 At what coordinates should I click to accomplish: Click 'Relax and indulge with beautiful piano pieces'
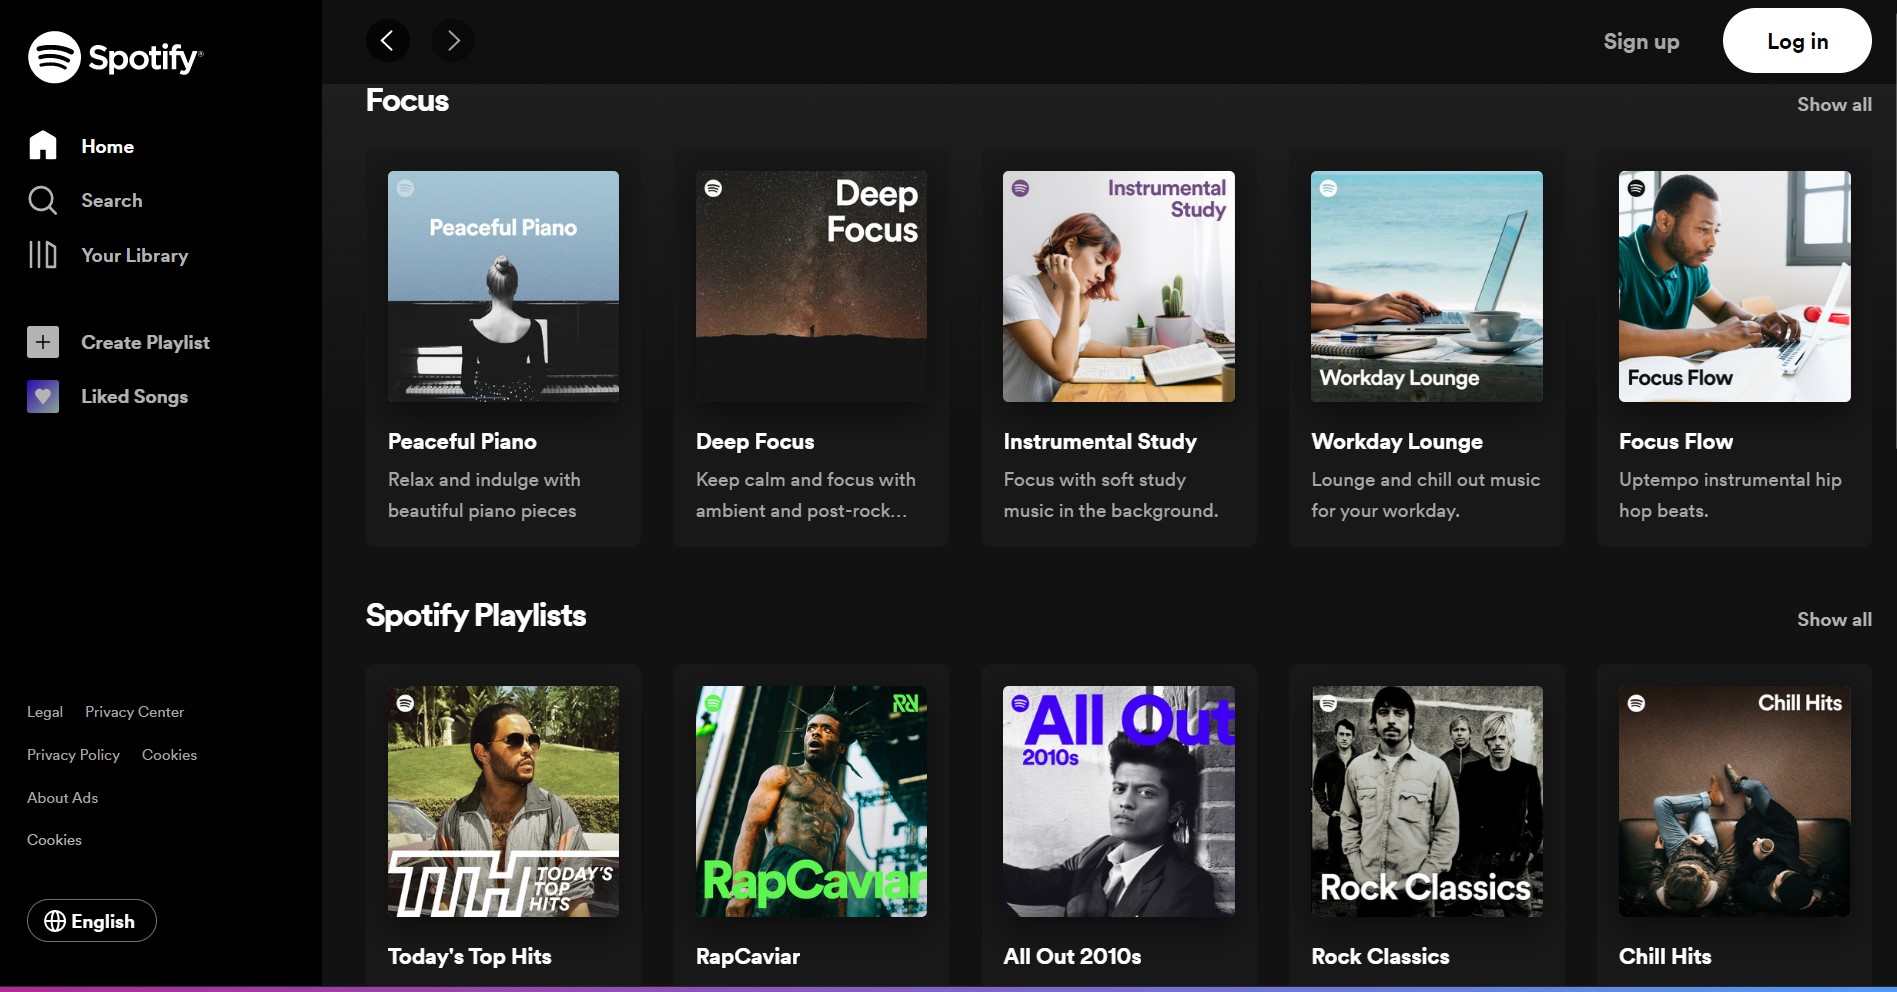(484, 495)
